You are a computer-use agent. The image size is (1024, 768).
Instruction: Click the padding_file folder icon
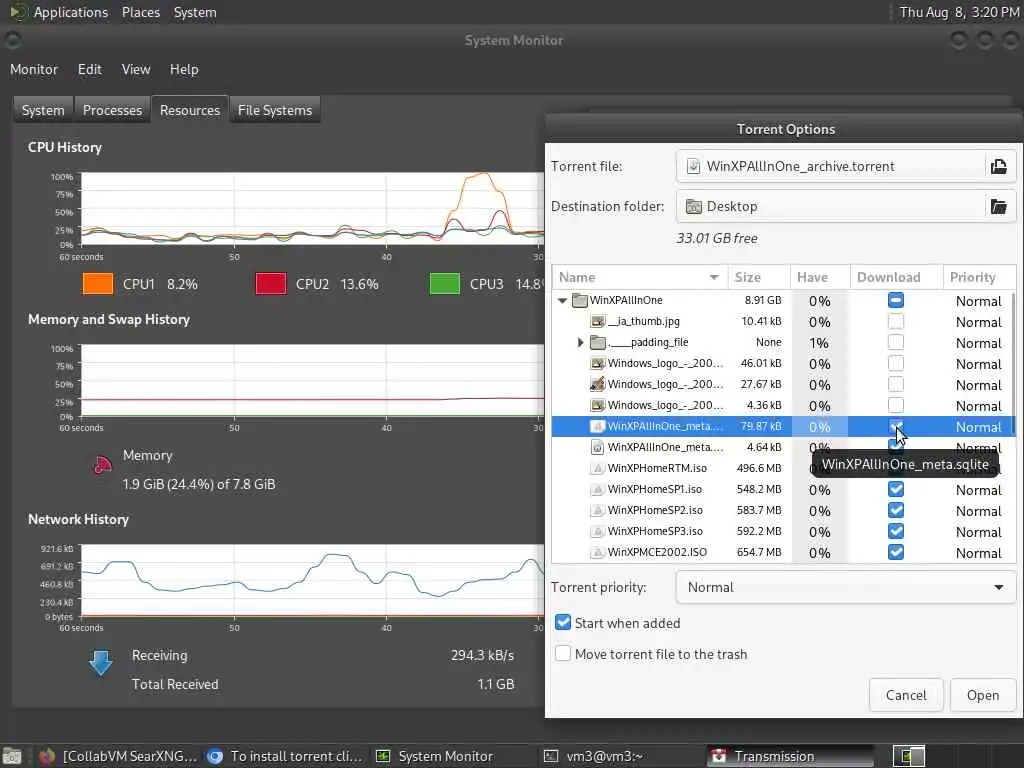click(598, 342)
